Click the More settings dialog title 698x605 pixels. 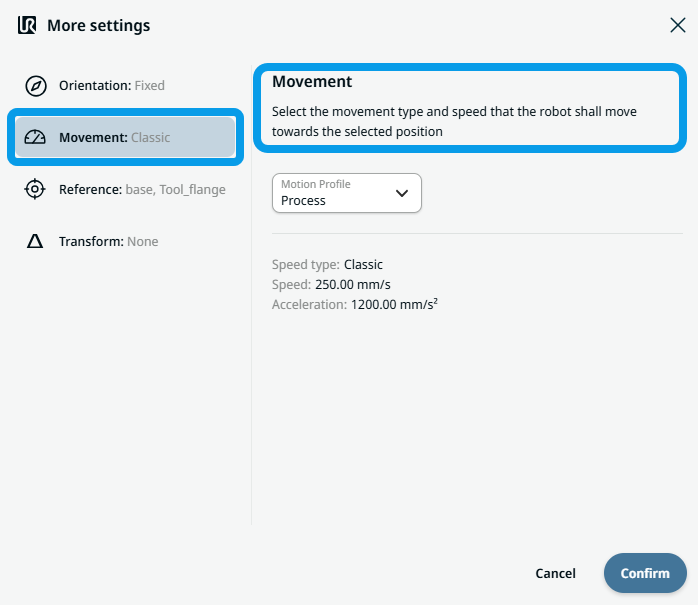(99, 25)
